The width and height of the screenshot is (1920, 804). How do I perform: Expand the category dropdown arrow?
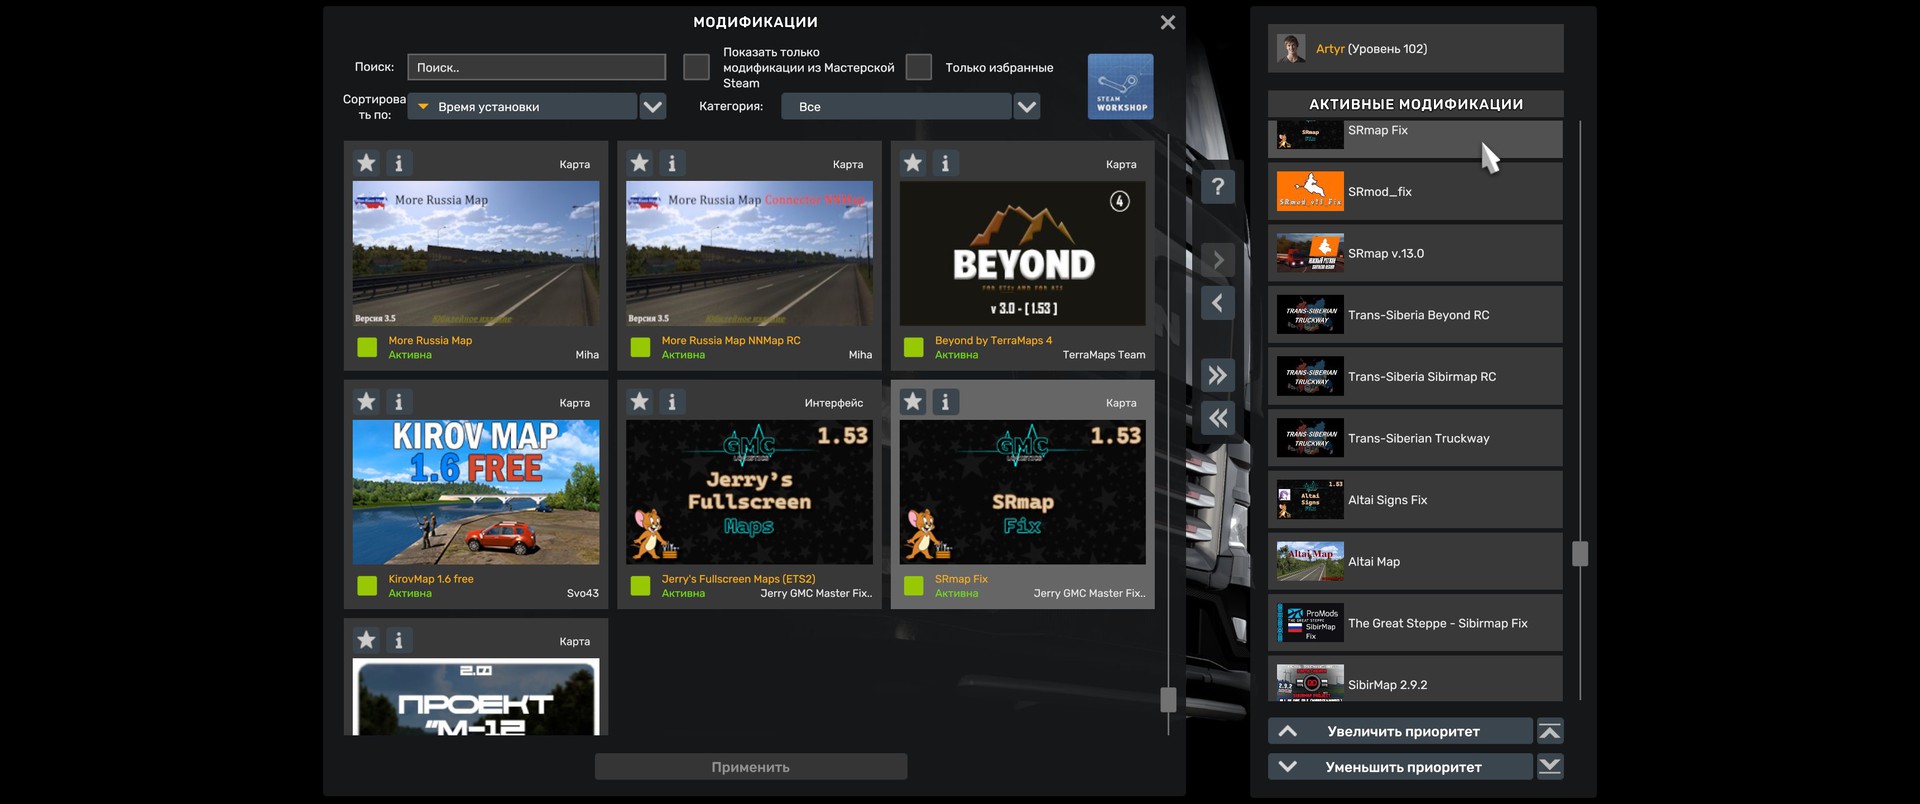1027,107
